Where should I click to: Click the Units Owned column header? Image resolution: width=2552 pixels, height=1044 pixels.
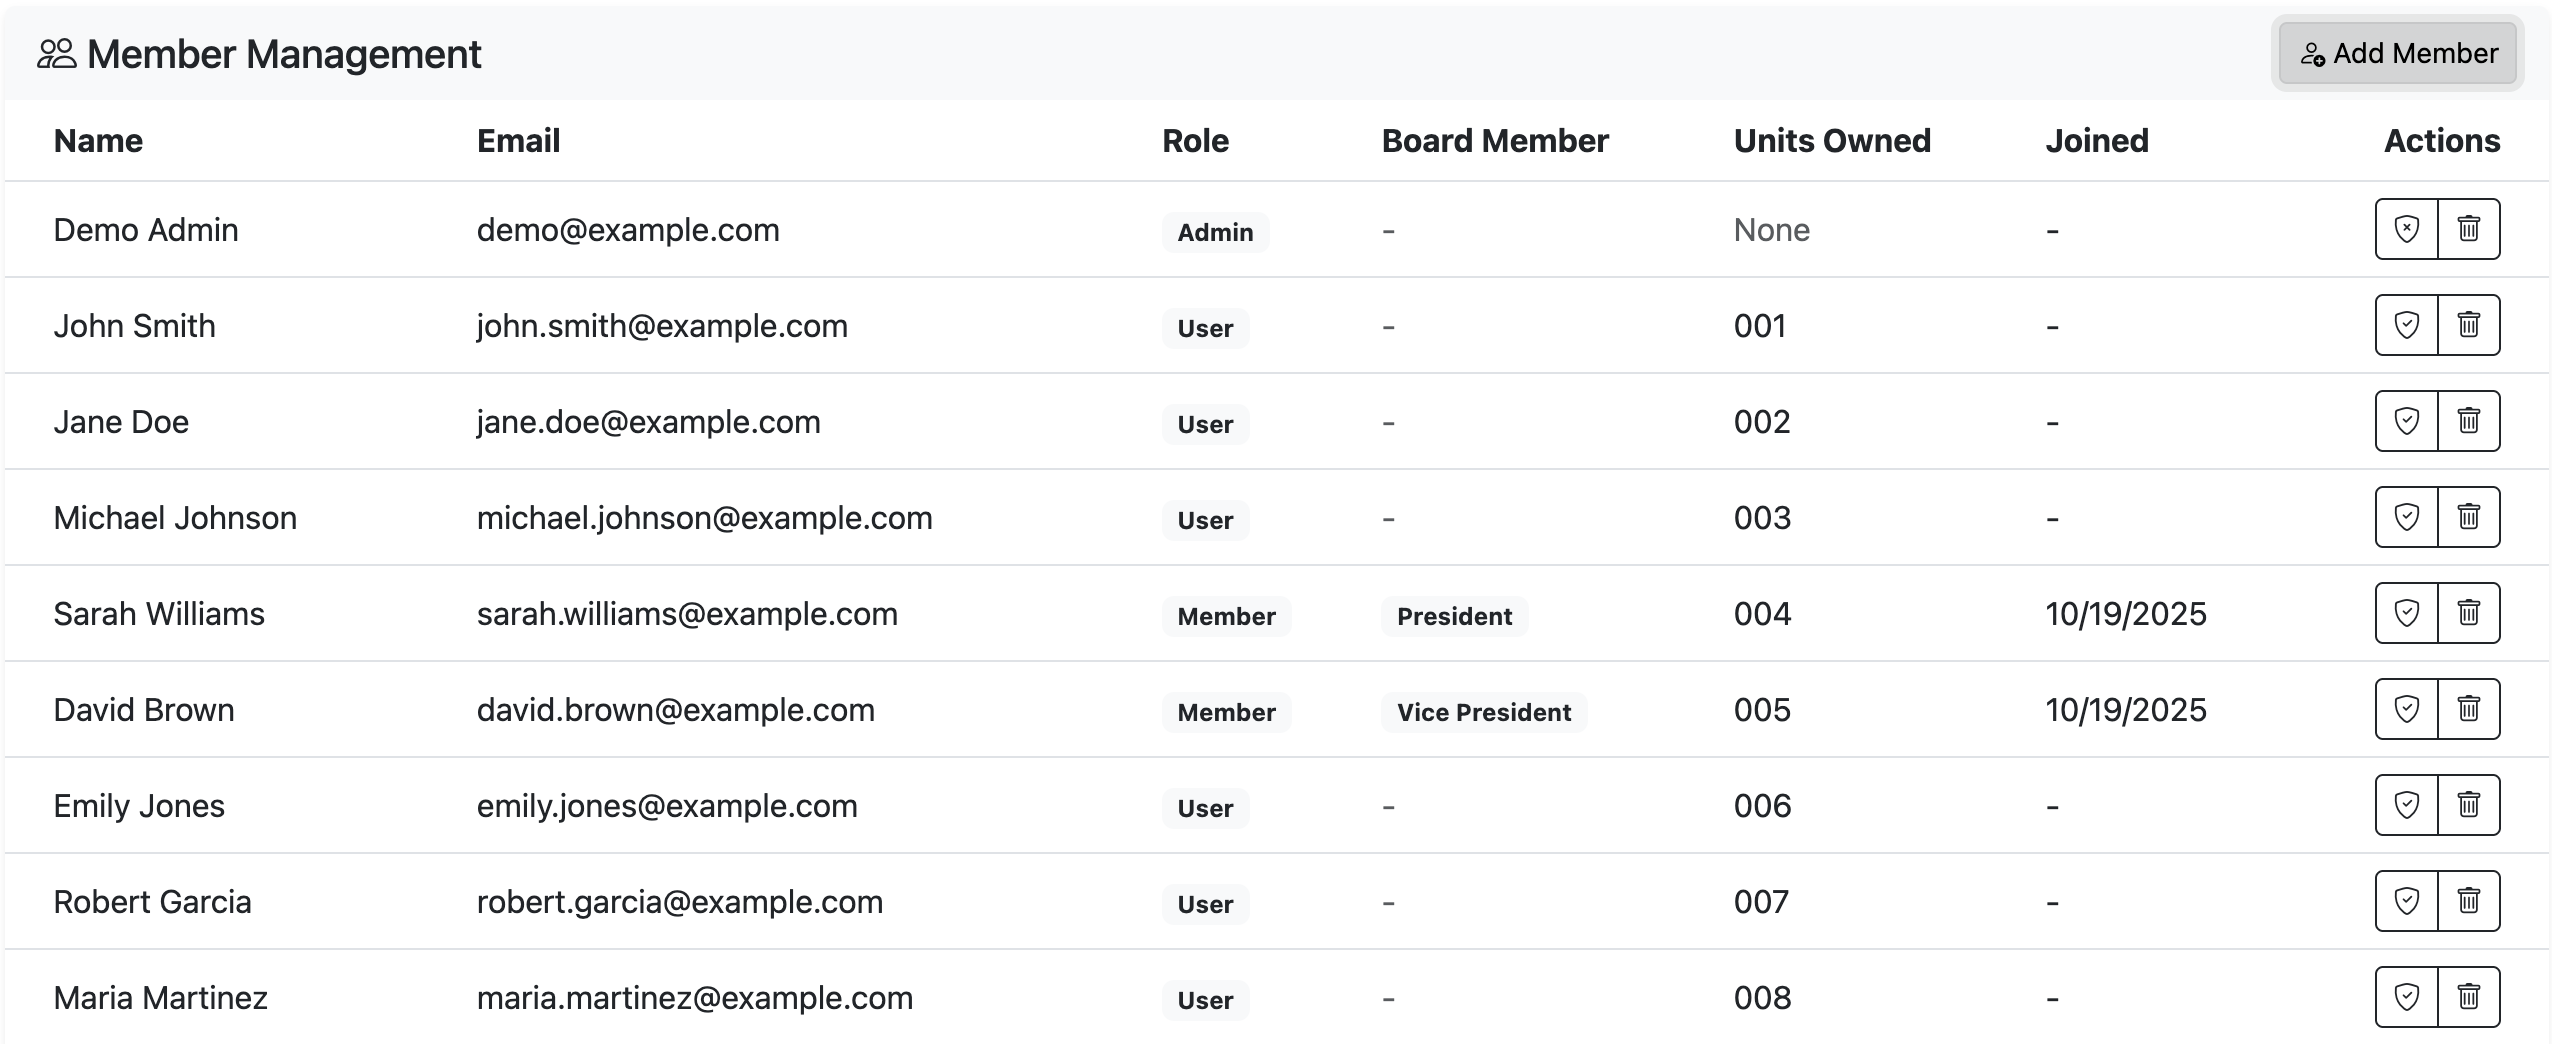1831,141
